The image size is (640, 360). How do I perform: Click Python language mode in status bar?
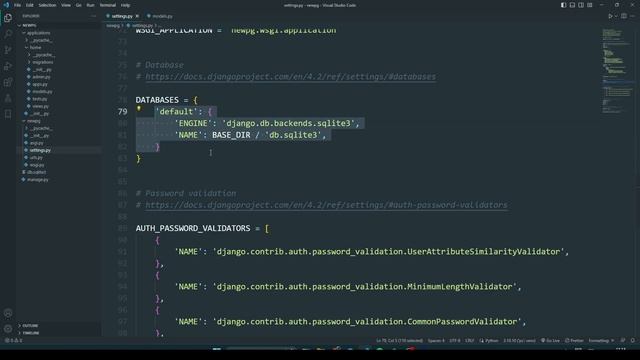pyautogui.click(x=489, y=340)
